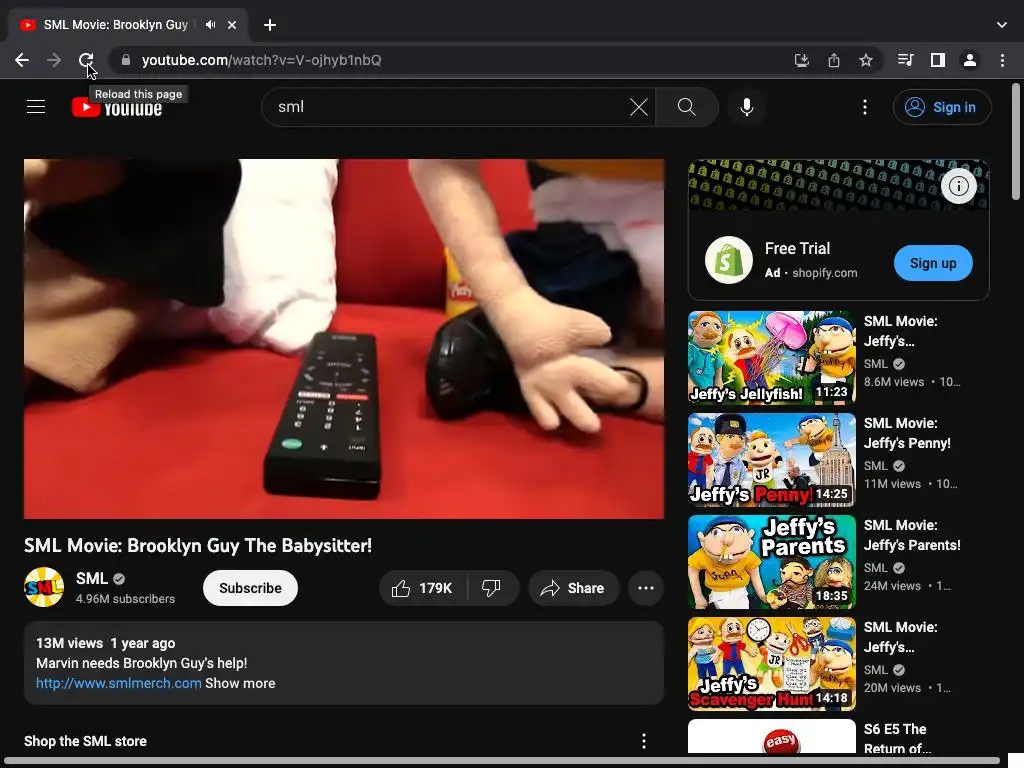Open Shop the SML store options menu
Image resolution: width=1024 pixels, height=768 pixels.
pyautogui.click(x=644, y=741)
